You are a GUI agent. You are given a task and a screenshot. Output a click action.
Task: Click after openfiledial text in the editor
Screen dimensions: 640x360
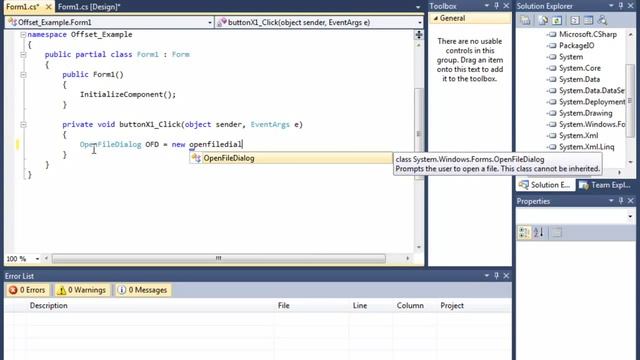coord(243,144)
